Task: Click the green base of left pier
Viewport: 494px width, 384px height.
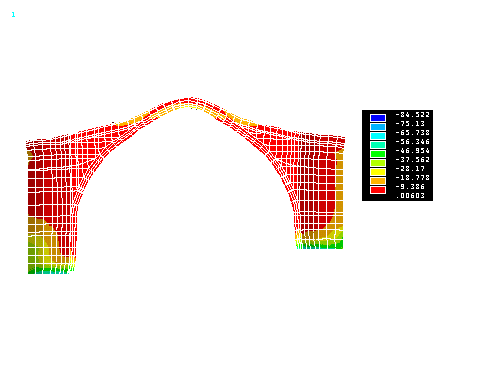Action: pos(50,269)
